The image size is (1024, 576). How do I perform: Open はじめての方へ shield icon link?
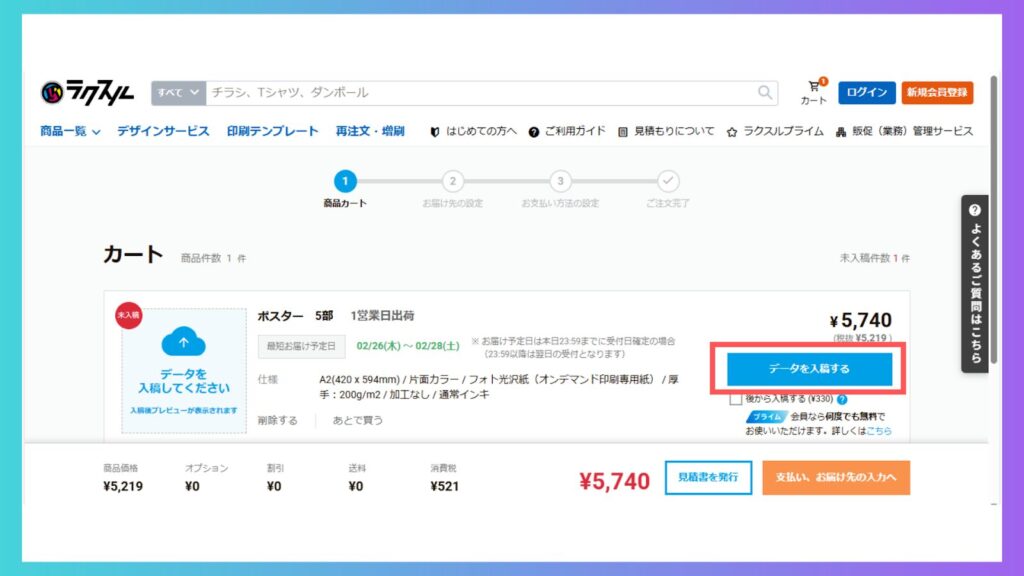(435, 132)
